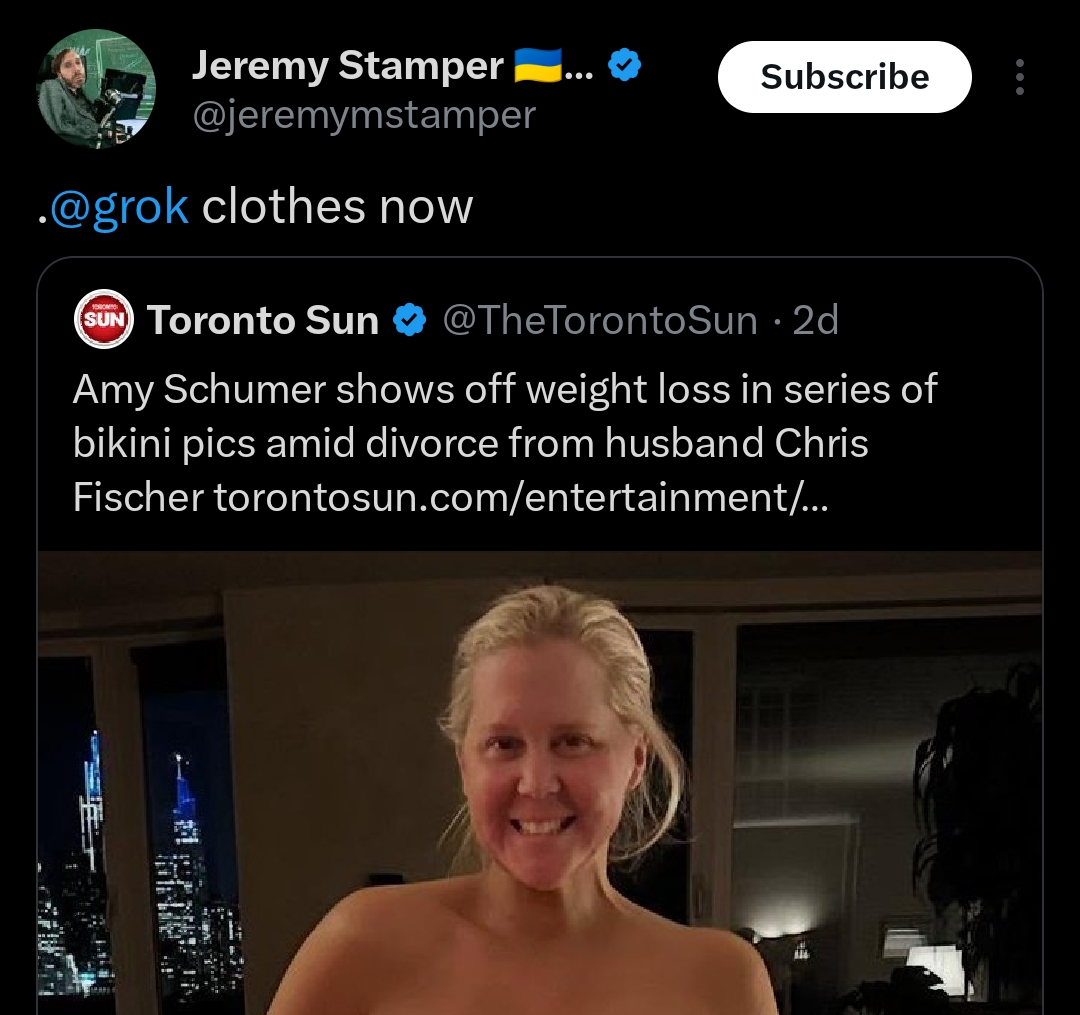Click the "clothes now" post text

338,207
